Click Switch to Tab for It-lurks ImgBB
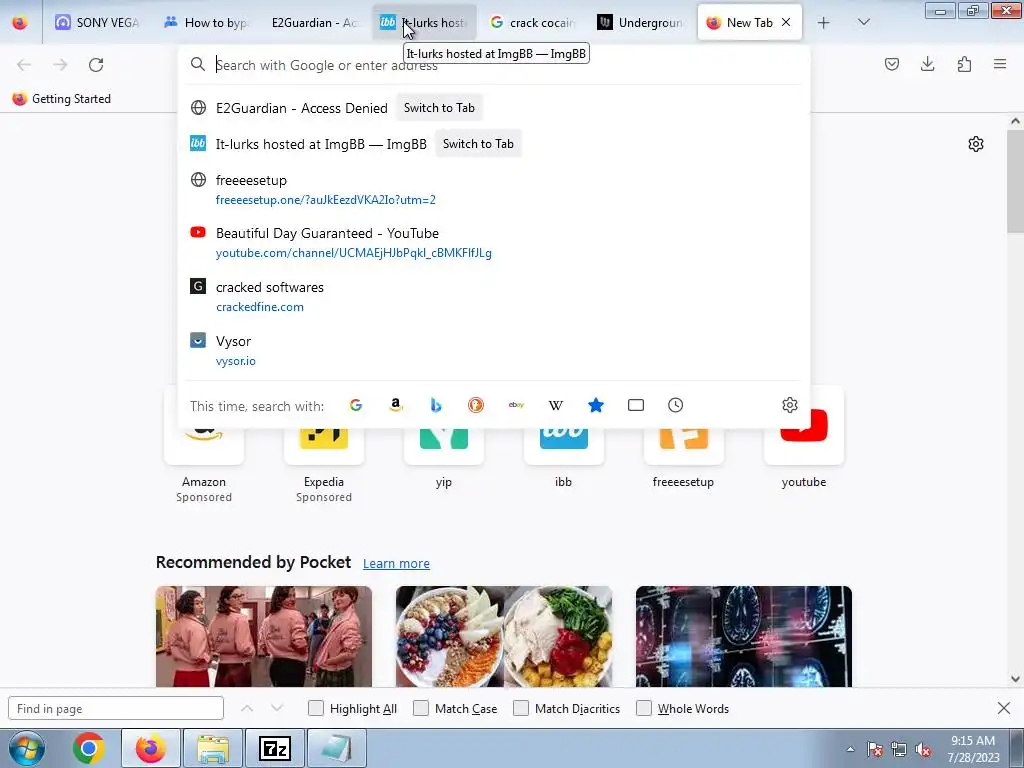The height and width of the screenshot is (768, 1024). coord(478,144)
